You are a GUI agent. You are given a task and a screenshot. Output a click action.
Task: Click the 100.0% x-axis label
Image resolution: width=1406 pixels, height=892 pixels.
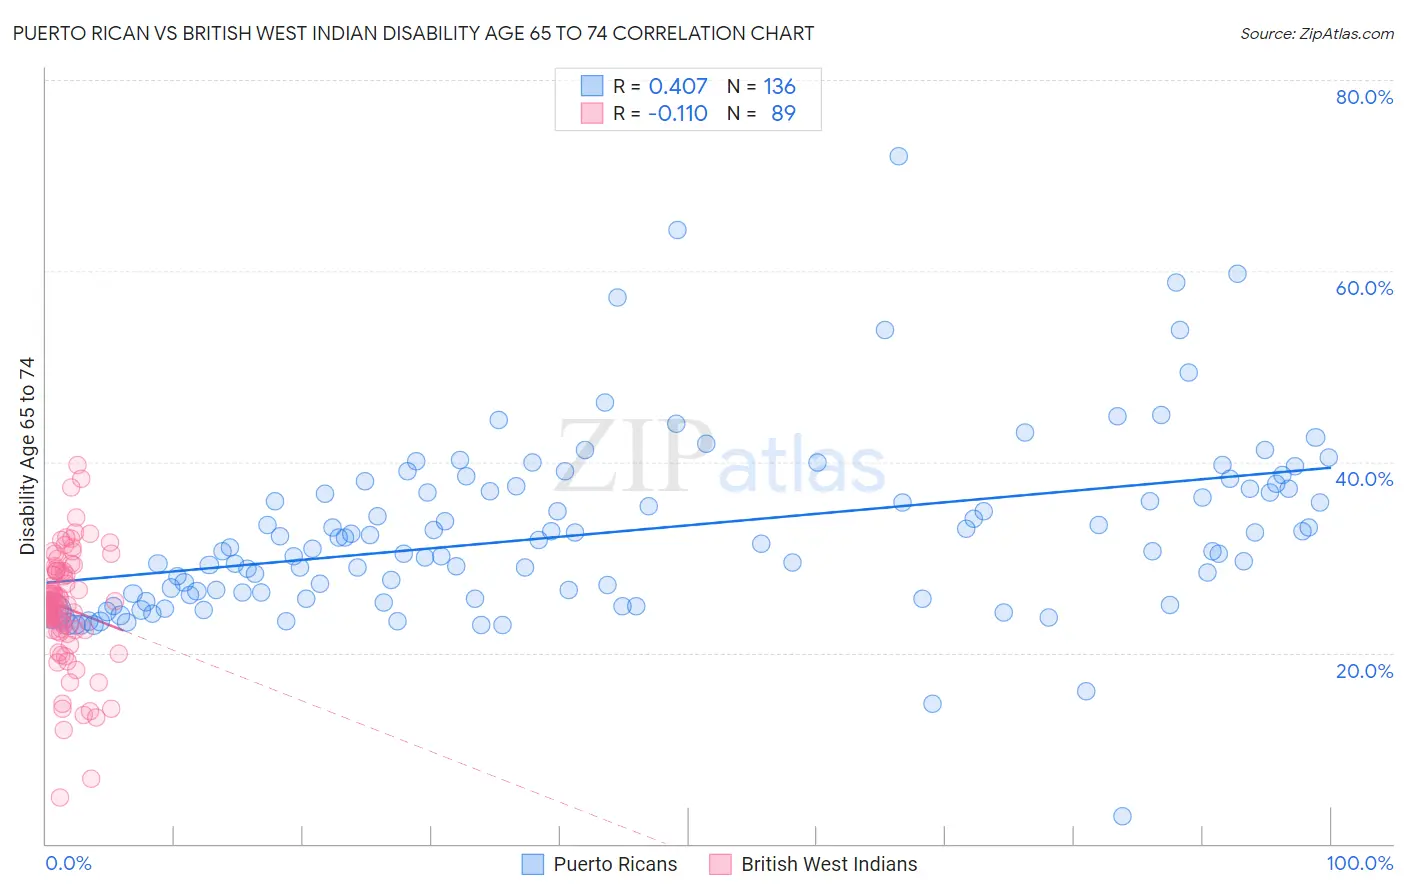tap(1360, 863)
